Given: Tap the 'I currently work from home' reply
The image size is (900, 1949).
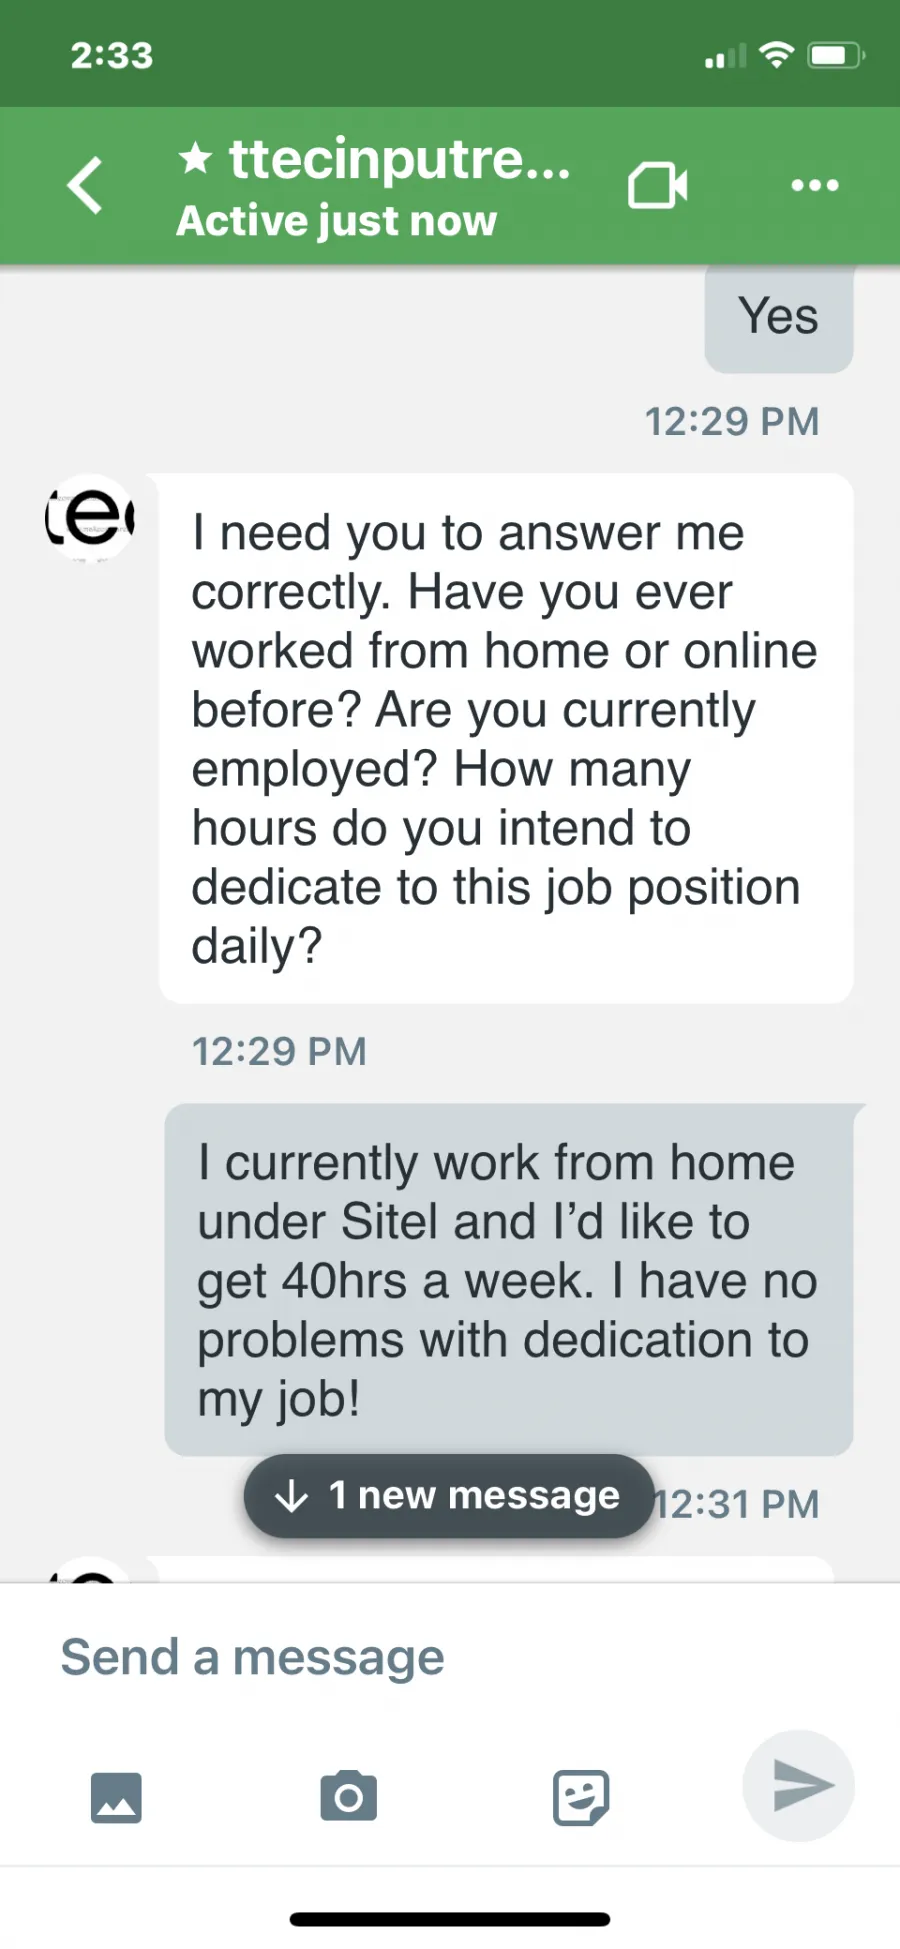Looking at the screenshot, I should tap(509, 1280).
